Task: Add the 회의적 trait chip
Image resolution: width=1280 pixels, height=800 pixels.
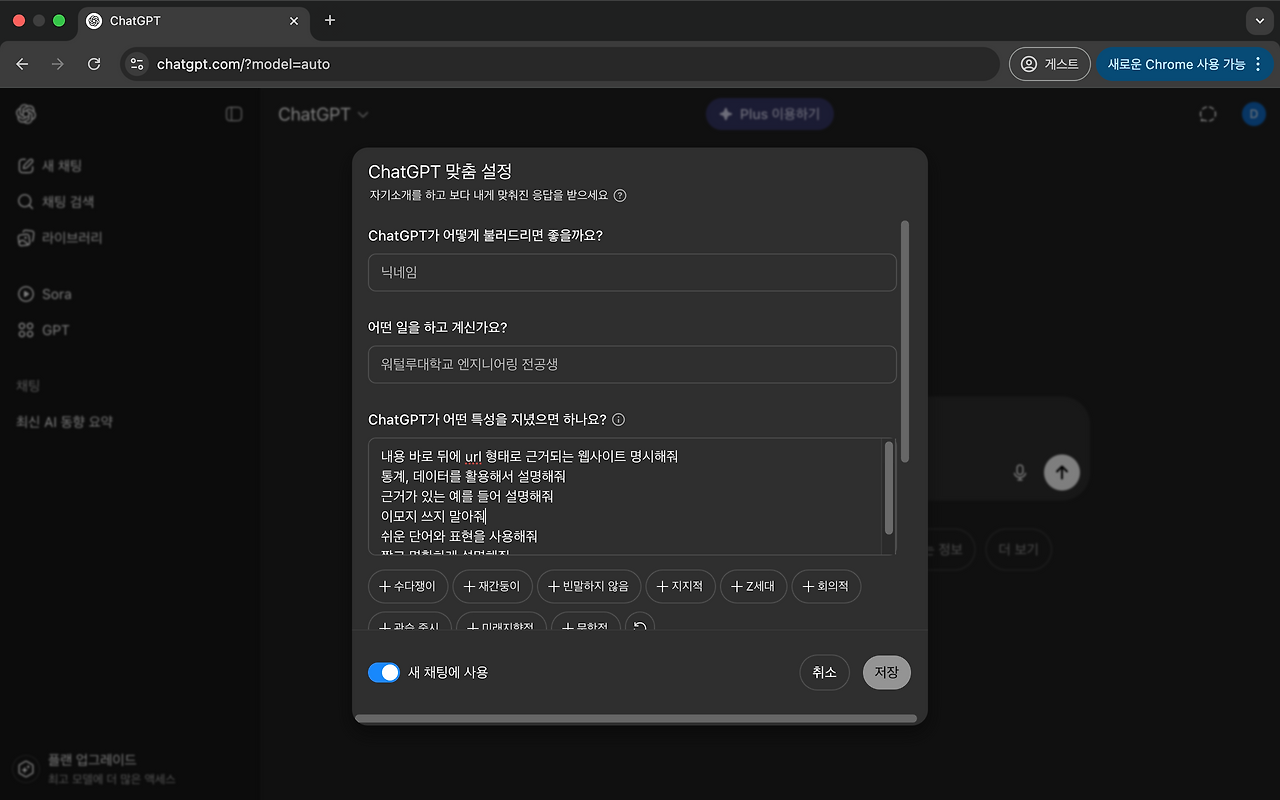Action: [826, 586]
